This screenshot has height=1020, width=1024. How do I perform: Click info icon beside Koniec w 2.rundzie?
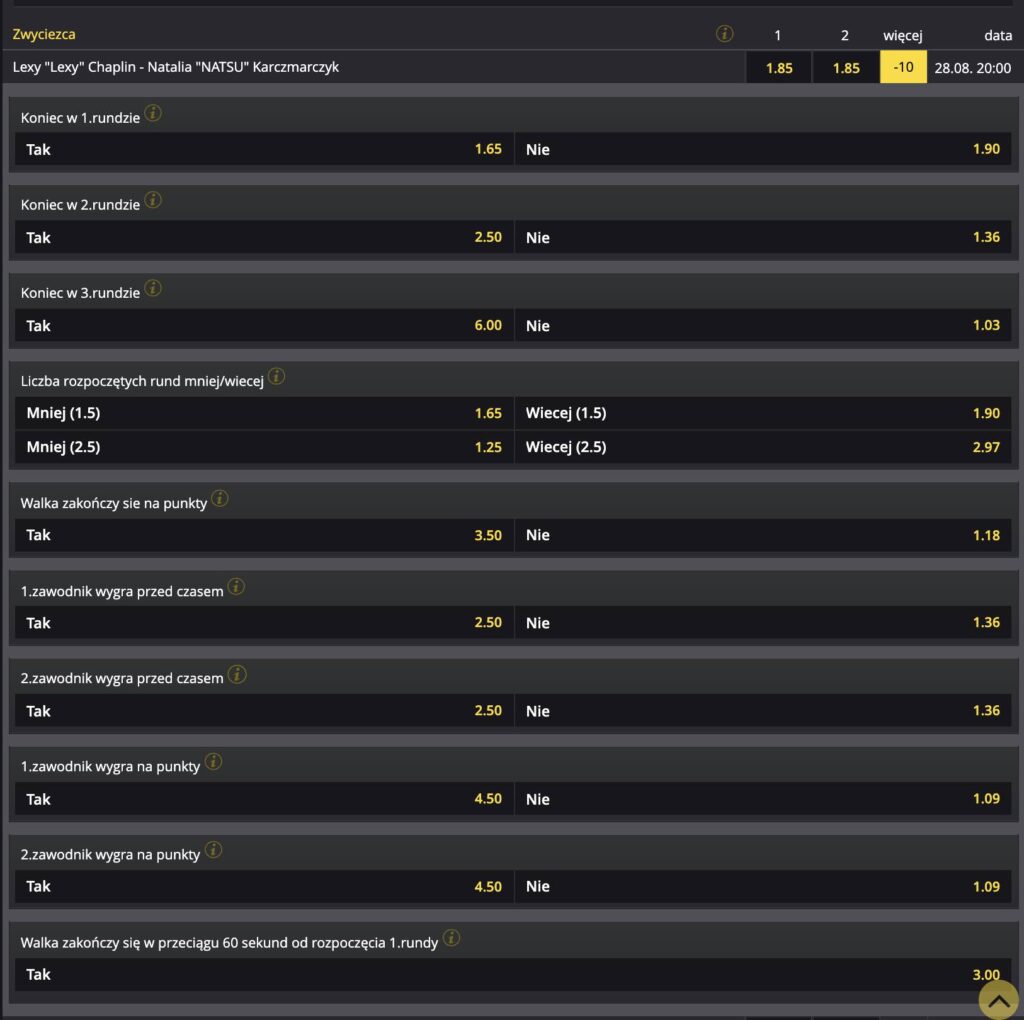click(153, 201)
